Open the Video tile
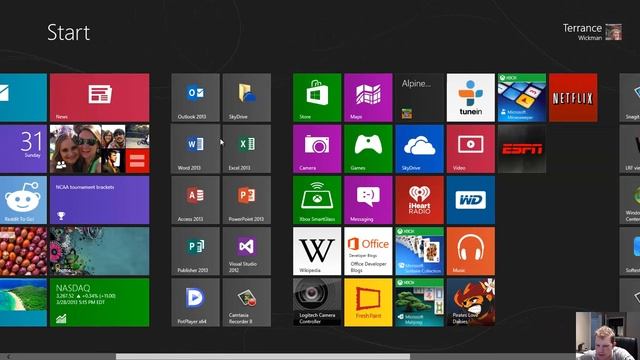This screenshot has width=640, height=360. pyautogui.click(x=471, y=149)
